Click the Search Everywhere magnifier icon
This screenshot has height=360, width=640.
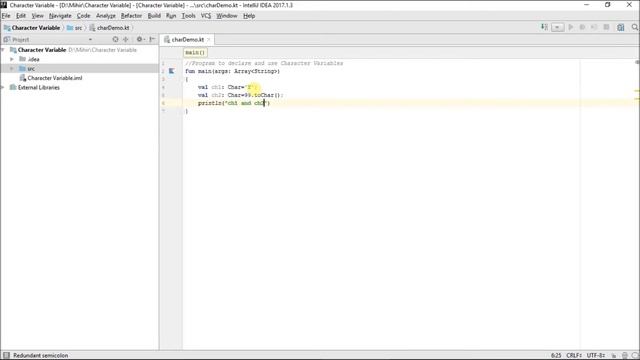[x=635, y=27]
